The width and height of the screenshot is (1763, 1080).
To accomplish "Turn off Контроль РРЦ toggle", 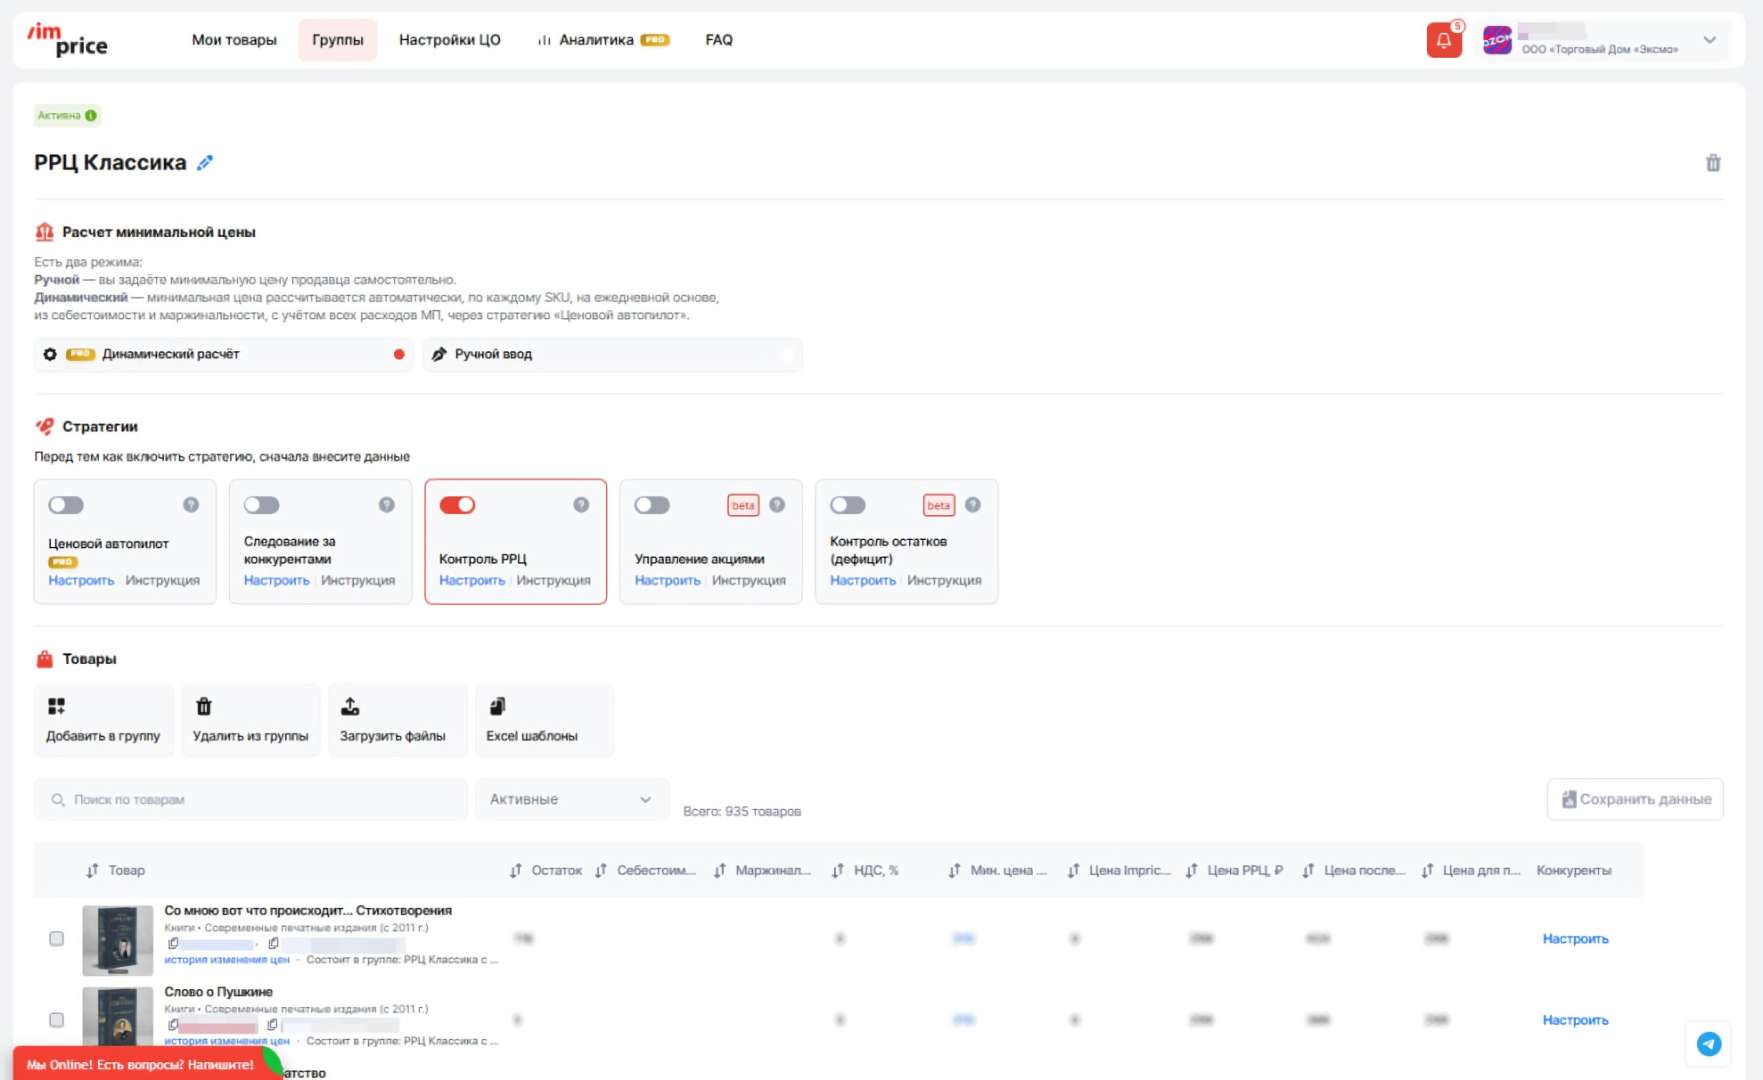I will (x=457, y=505).
